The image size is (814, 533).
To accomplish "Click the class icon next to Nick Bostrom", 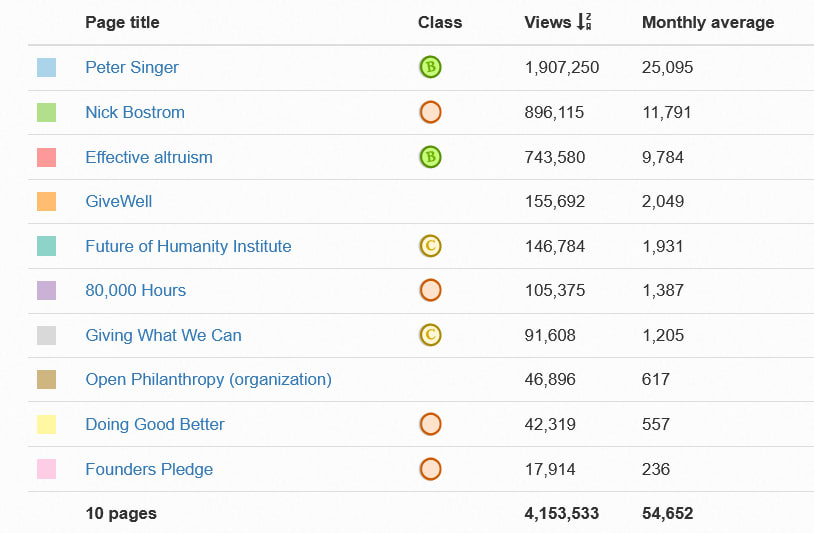I will [430, 112].
